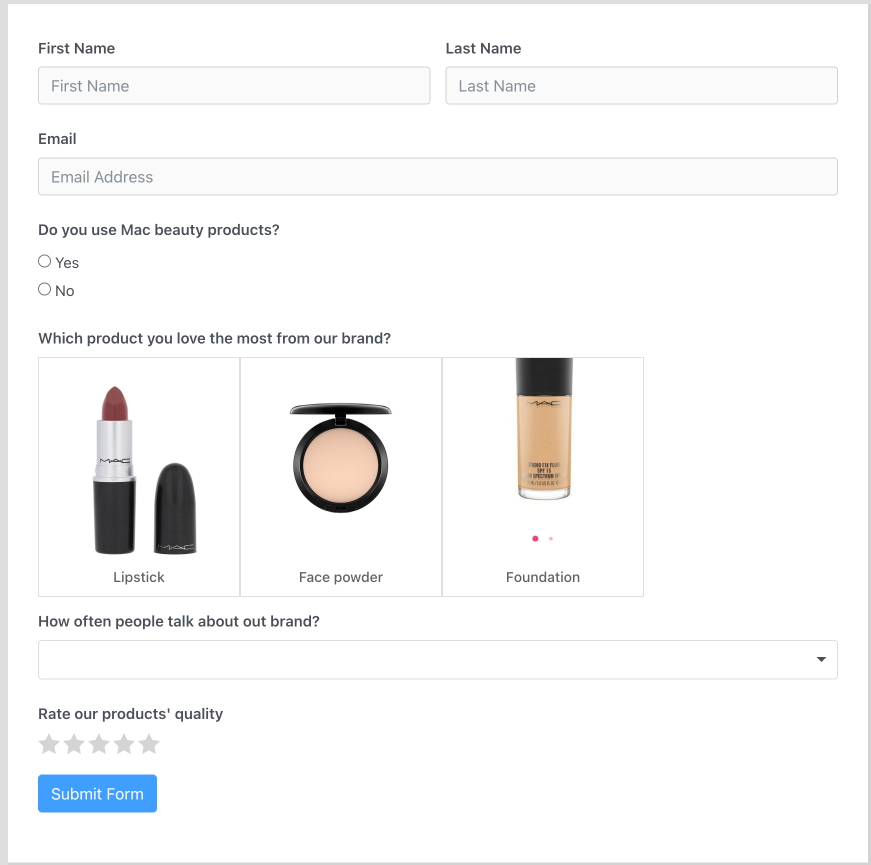Click the first carousel dot under Foundation
The image size is (871, 865).
(x=535, y=538)
